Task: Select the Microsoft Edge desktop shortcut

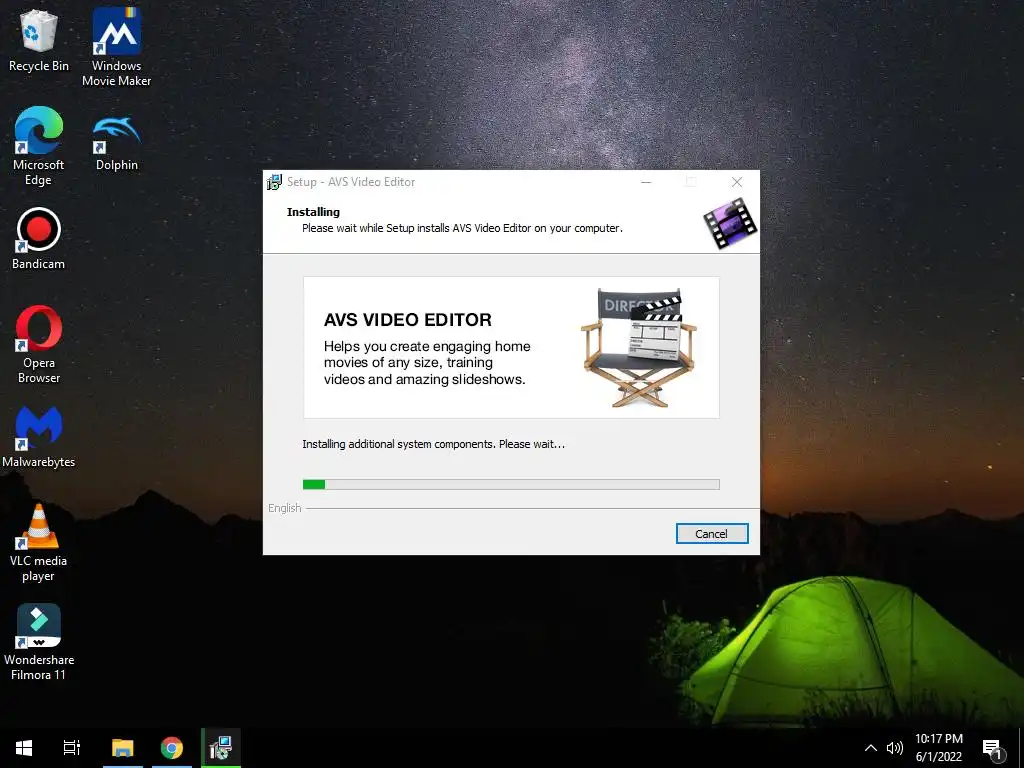Action: (x=39, y=146)
